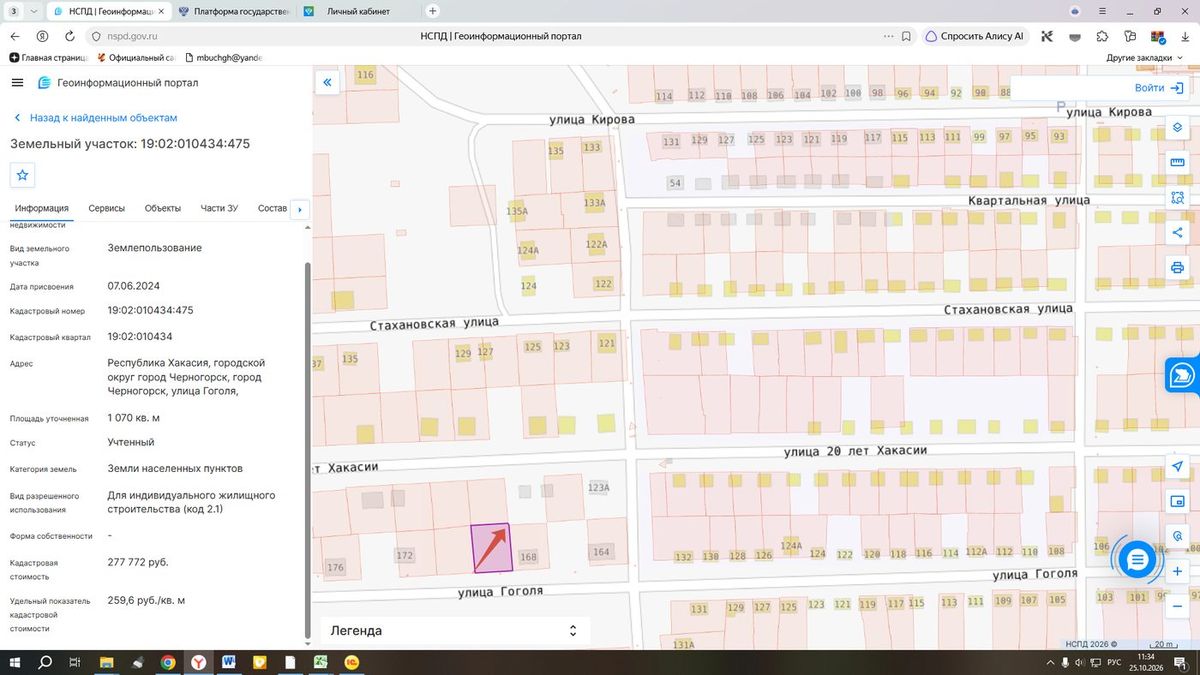Activate the area search selection tool
The width and height of the screenshot is (1200, 675).
pyautogui.click(x=1177, y=198)
